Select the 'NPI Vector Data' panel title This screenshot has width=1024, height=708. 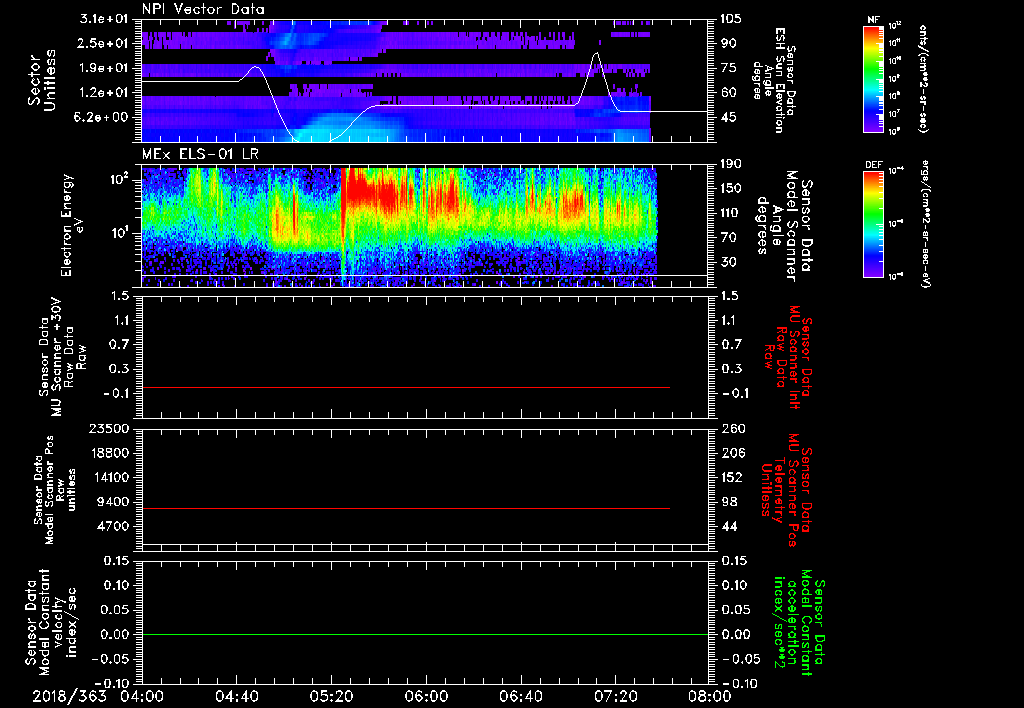point(203,9)
